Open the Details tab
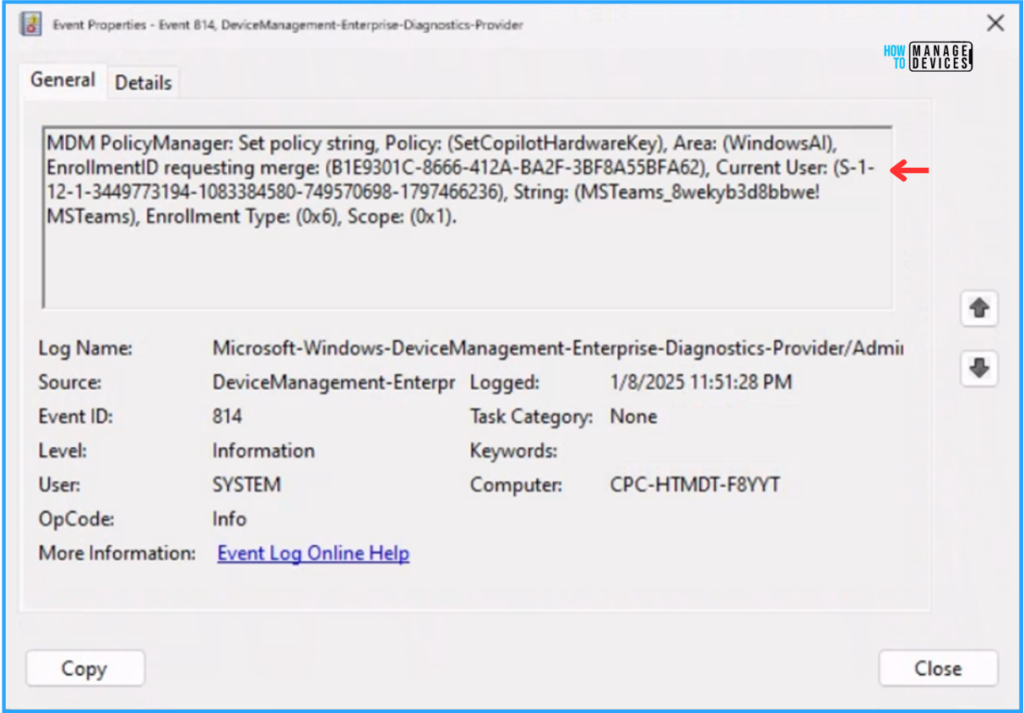 pos(143,83)
